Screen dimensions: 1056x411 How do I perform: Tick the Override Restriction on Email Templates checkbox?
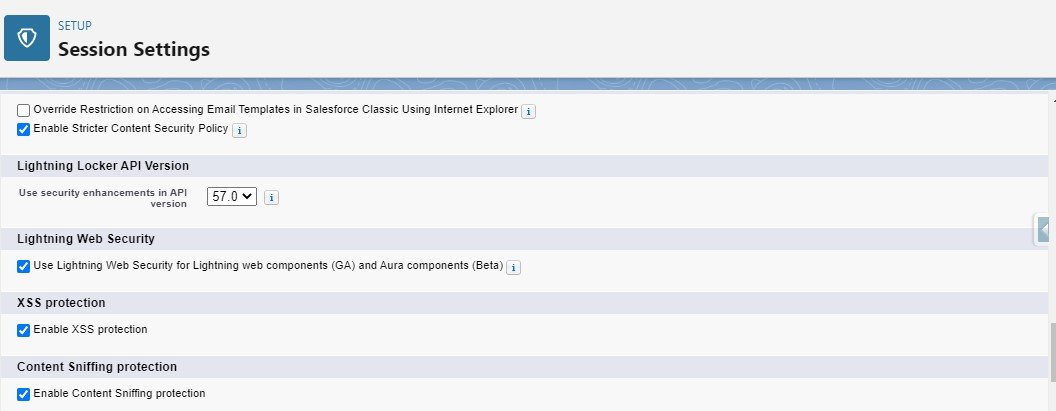[24, 110]
